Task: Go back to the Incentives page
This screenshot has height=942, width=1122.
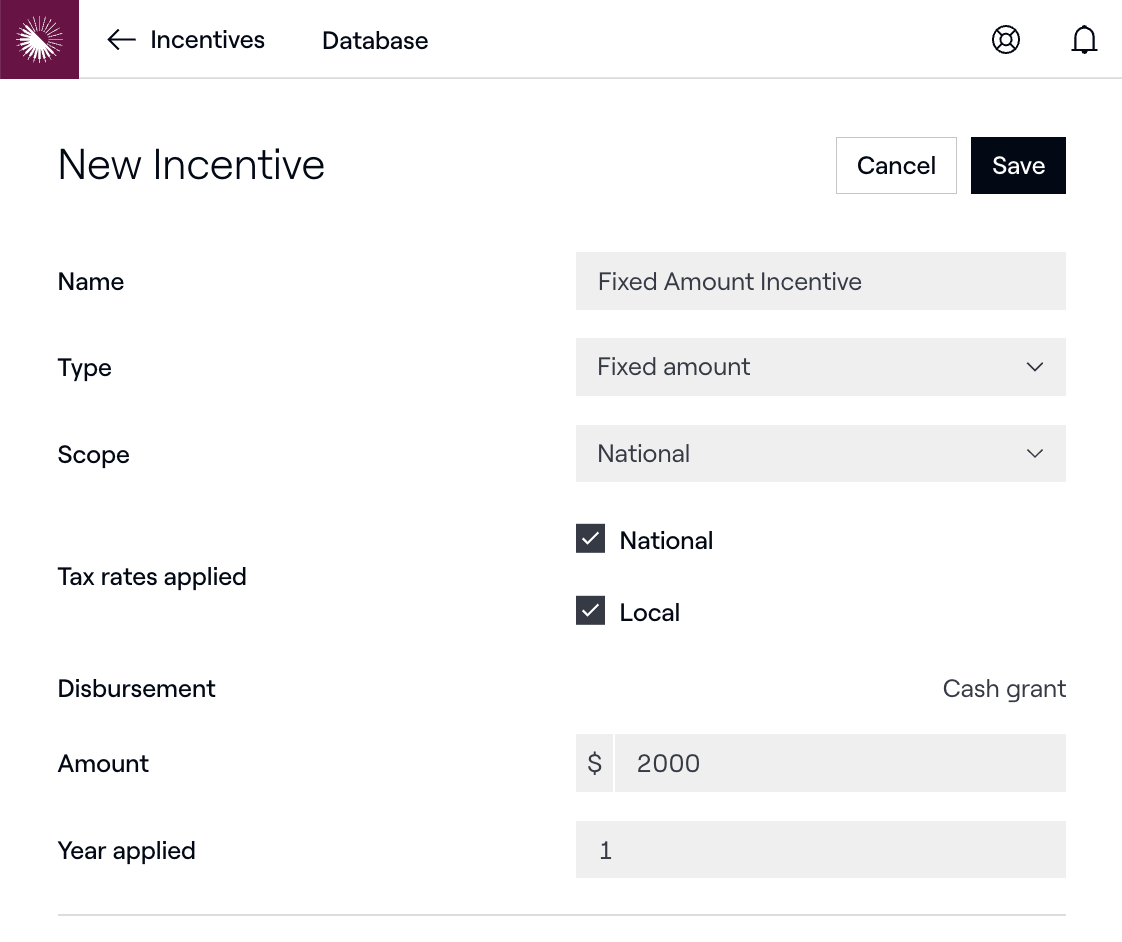Action: coord(207,40)
